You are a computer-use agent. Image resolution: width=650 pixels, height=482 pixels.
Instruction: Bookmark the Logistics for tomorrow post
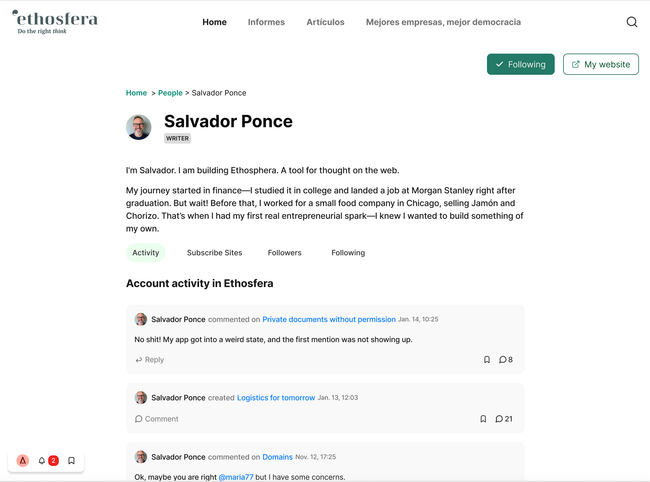pyautogui.click(x=483, y=419)
